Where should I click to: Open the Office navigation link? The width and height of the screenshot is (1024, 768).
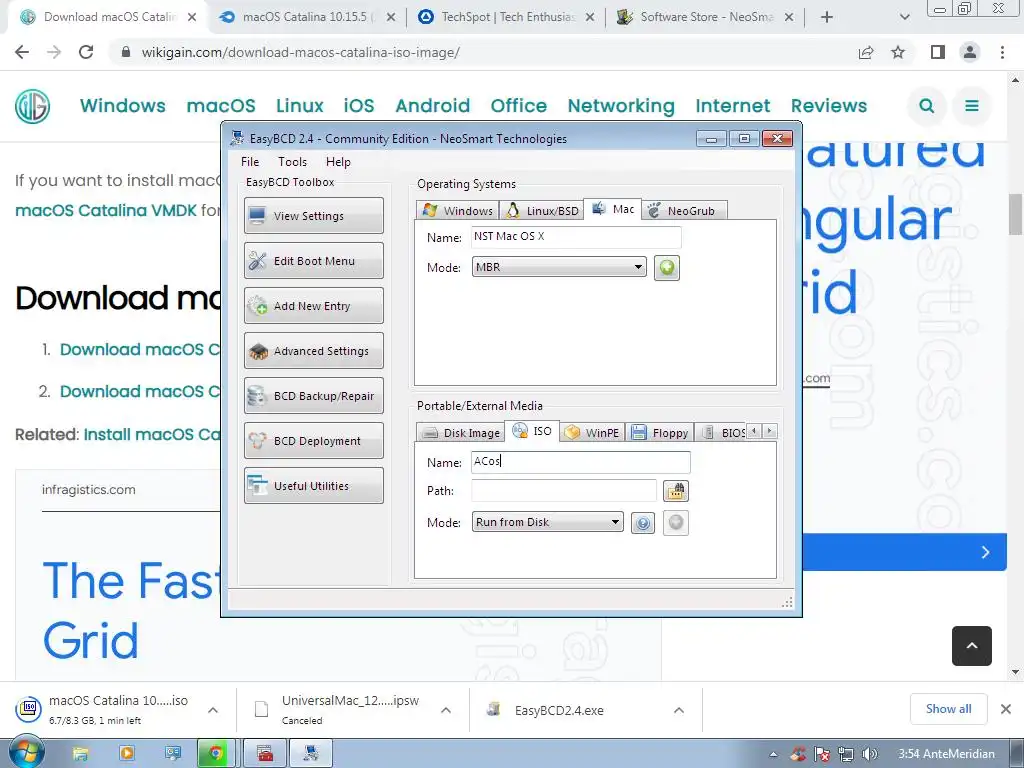pyautogui.click(x=519, y=106)
